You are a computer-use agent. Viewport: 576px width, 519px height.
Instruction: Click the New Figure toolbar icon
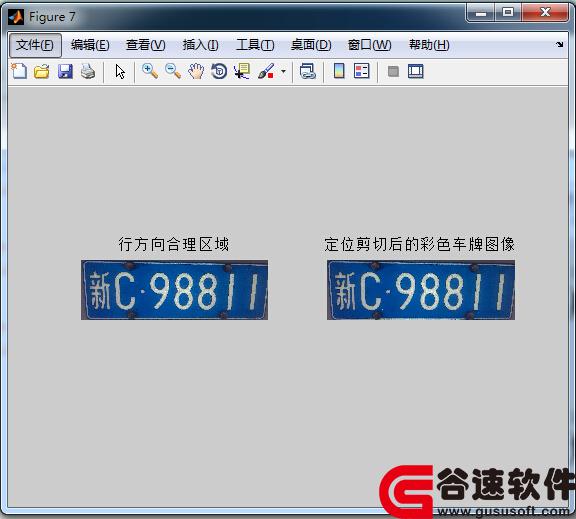pyautogui.click(x=19, y=71)
